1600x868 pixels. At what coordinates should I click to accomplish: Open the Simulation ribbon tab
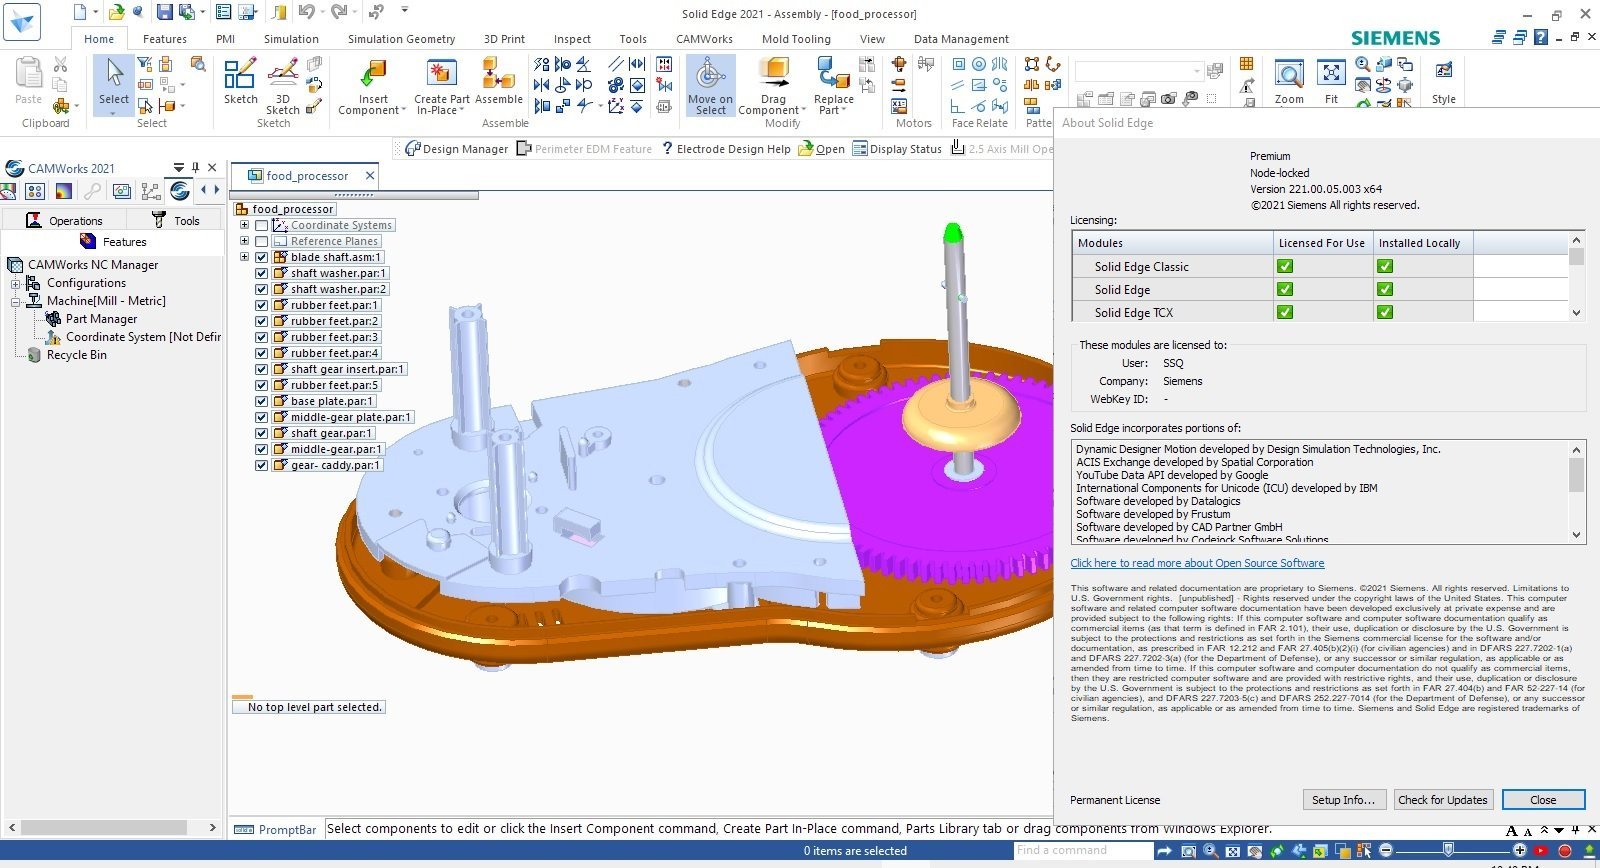point(291,39)
